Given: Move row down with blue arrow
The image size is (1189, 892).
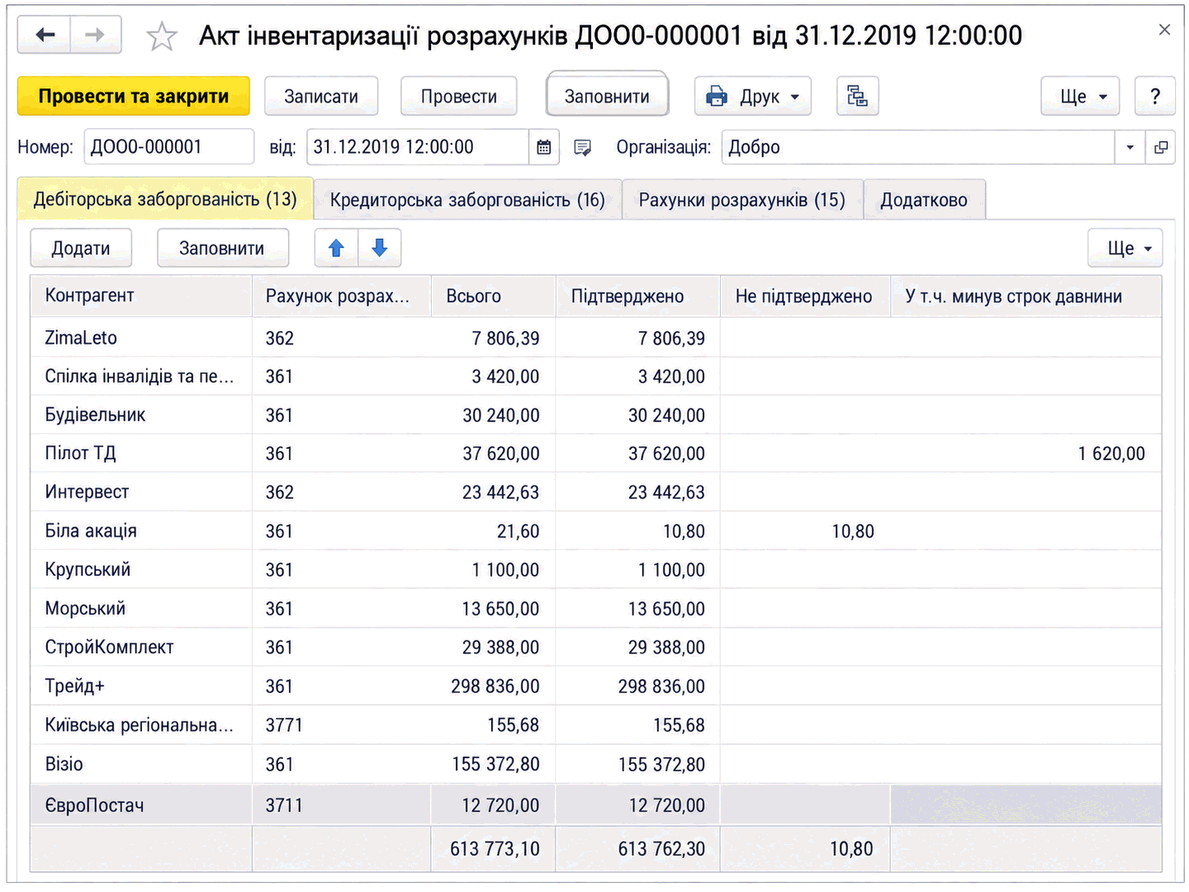Looking at the screenshot, I should click(x=380, y=248).
